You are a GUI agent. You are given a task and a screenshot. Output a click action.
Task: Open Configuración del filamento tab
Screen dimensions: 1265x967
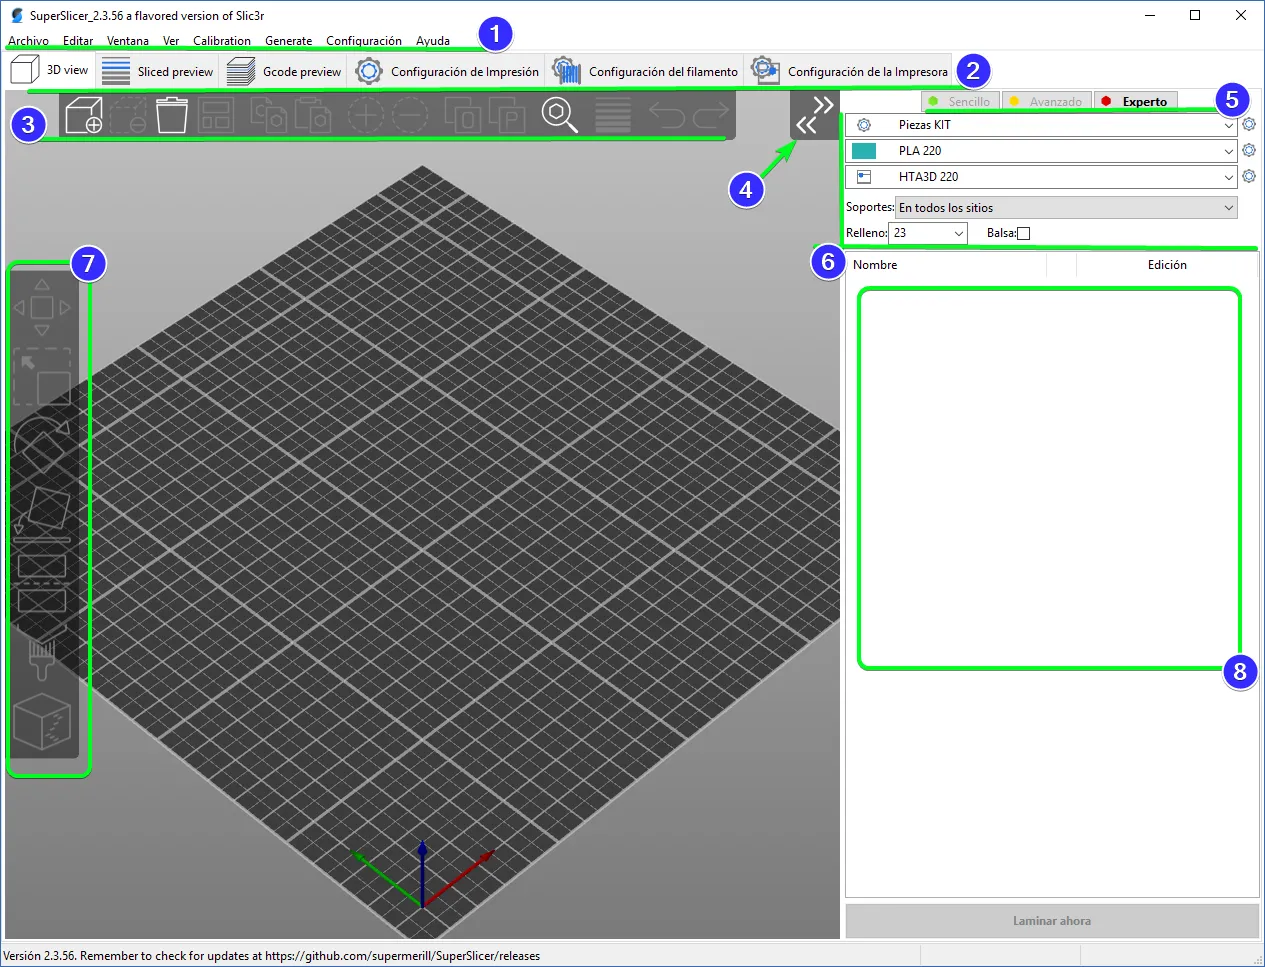[645, 71]
